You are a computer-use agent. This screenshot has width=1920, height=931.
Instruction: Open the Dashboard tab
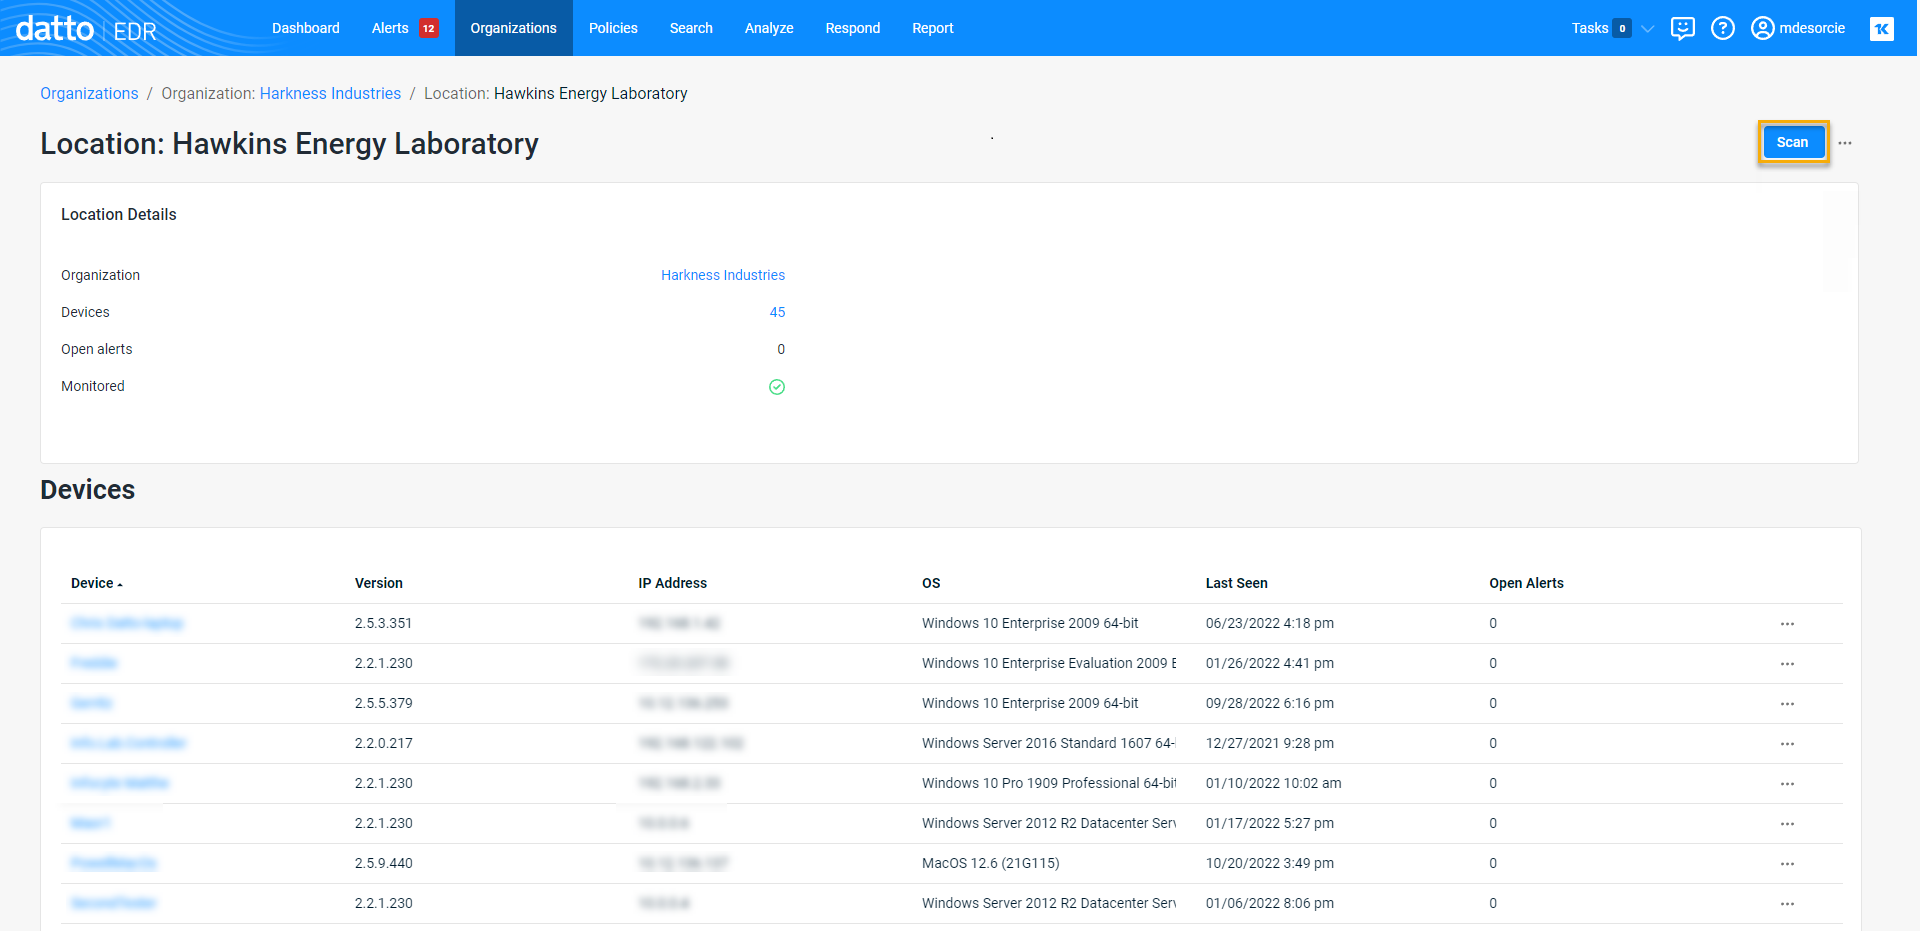point(306,28)
